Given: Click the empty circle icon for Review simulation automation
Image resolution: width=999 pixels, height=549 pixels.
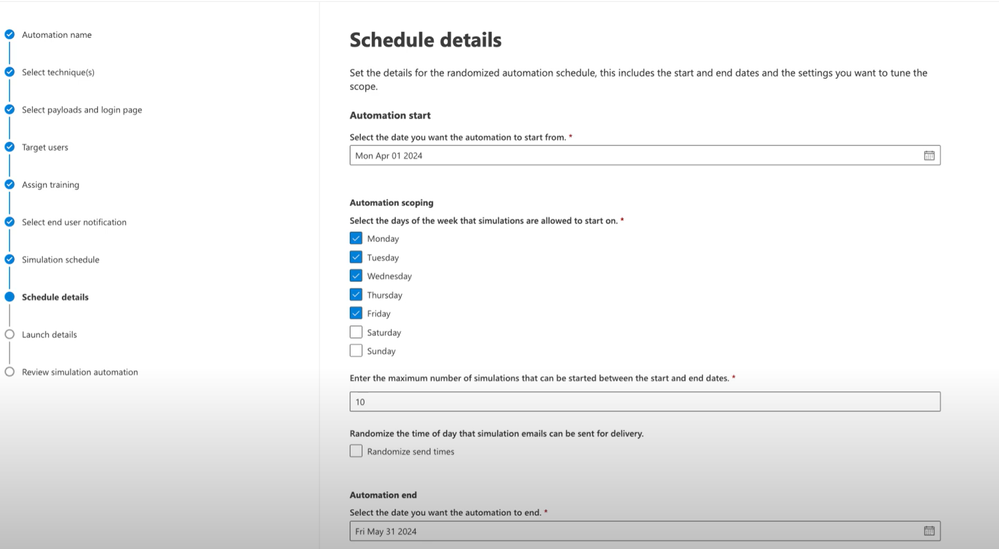Looking at the screenshot, I should coord(10,371).
